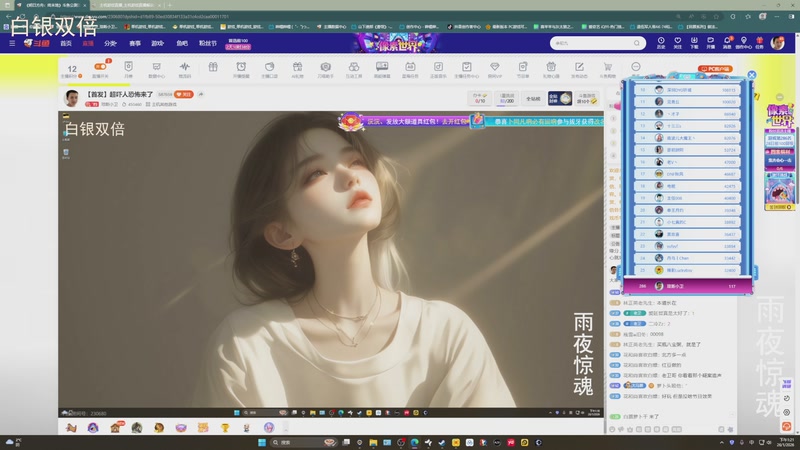Open the 分类 category dropdown
800x450 pixels.
click(111, 43)
